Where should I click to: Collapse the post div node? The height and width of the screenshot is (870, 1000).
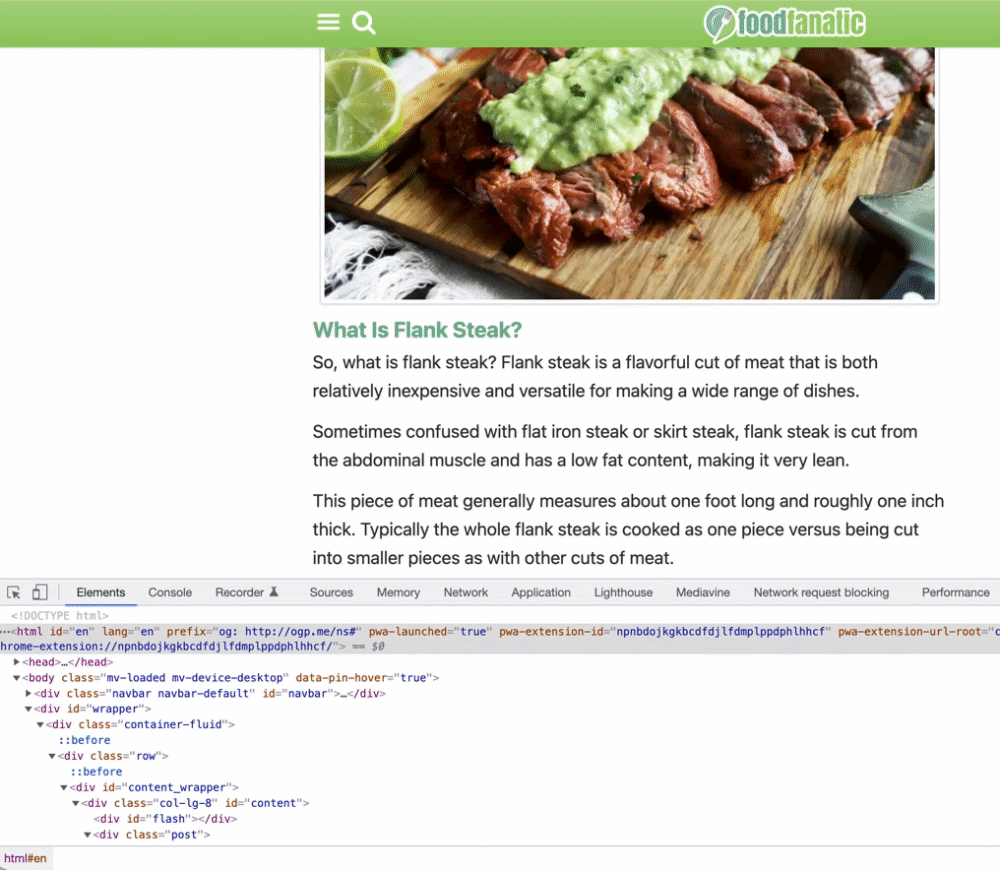[x=87, y=834]
